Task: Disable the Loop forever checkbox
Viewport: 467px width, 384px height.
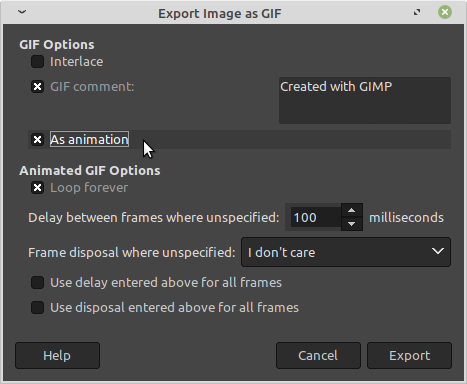Action: (37, 188)
